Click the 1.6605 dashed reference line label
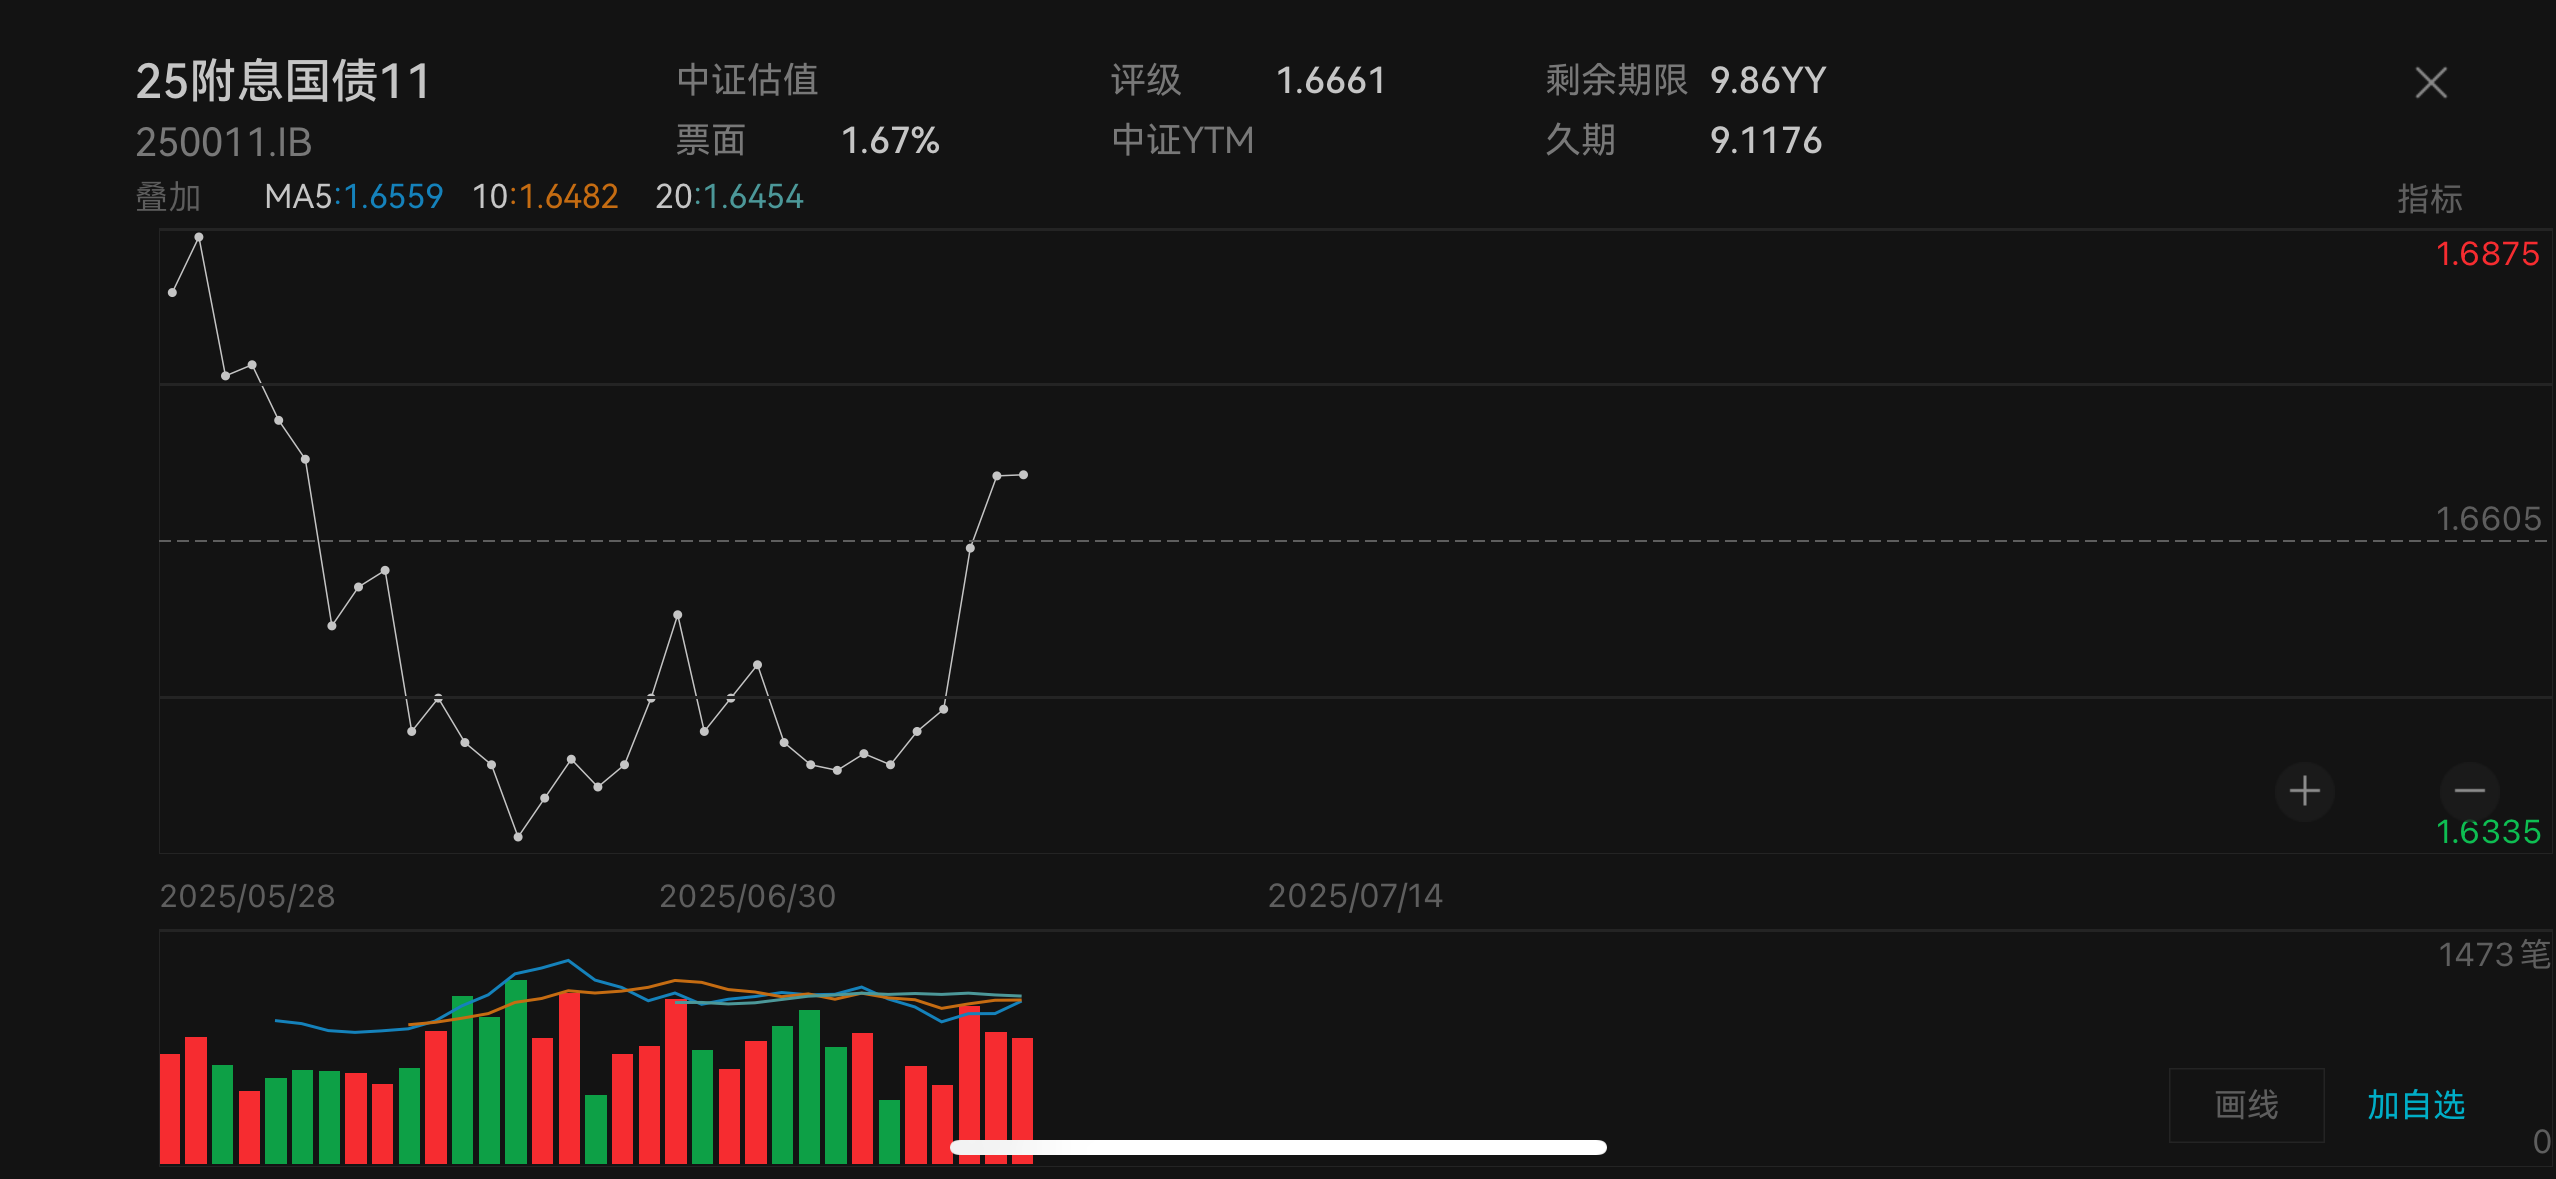 tap(2487, 519)
